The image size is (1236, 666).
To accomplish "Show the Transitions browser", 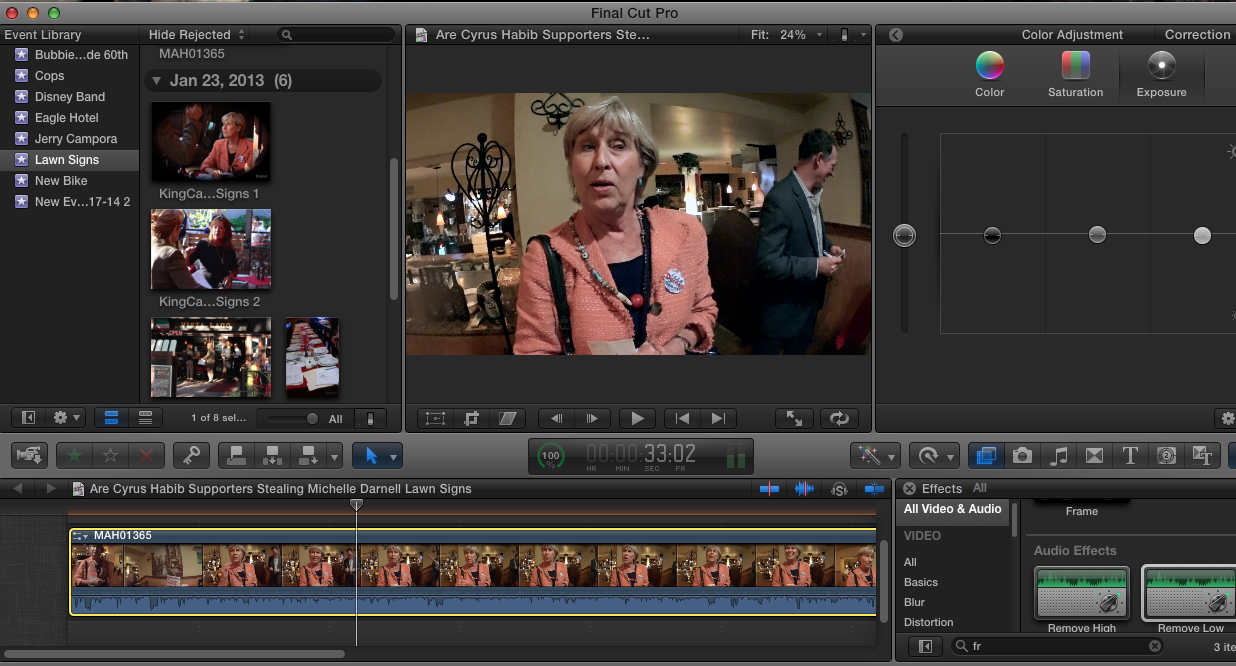I will point(1094,456).
